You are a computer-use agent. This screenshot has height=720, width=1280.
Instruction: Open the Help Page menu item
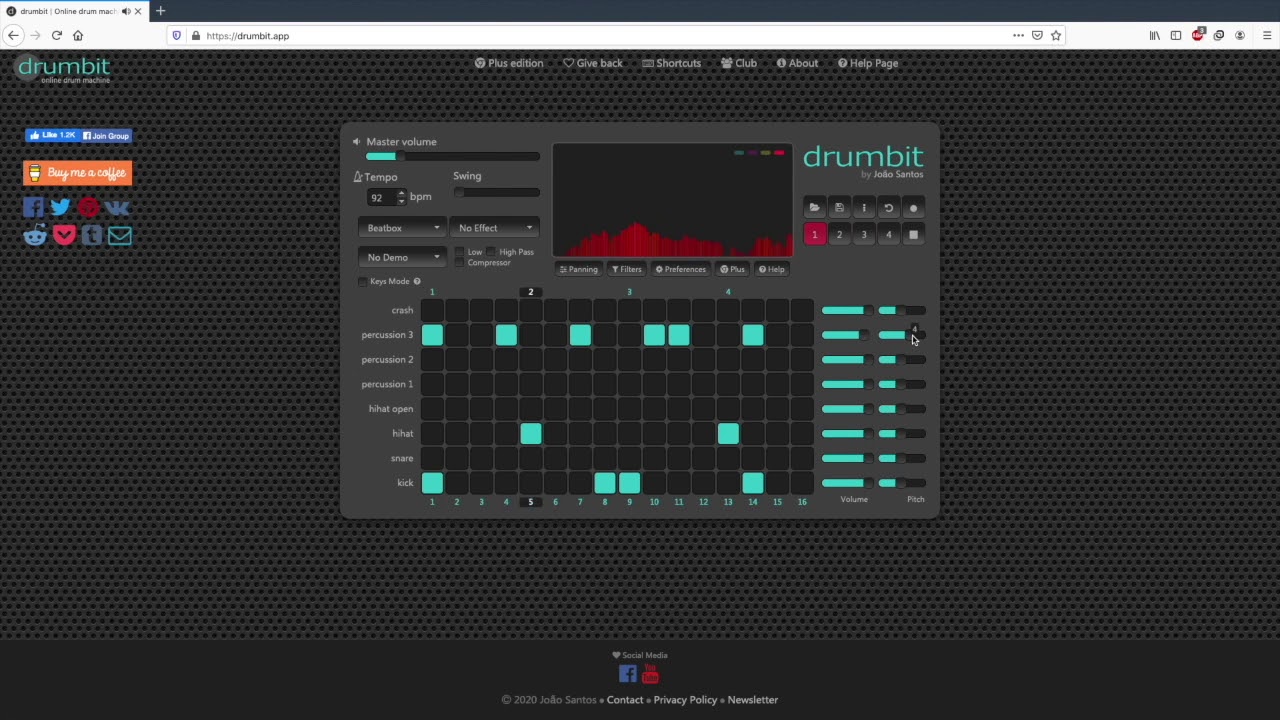point(868,63)
